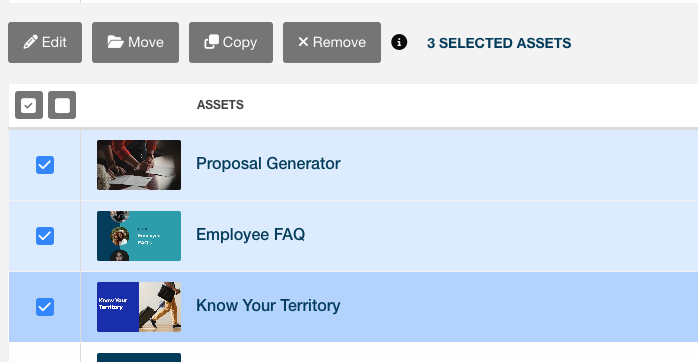Viewport: 698px width, 362px height.
Task: Open the Know Your Territory link
Action: [x=268, y=305]
